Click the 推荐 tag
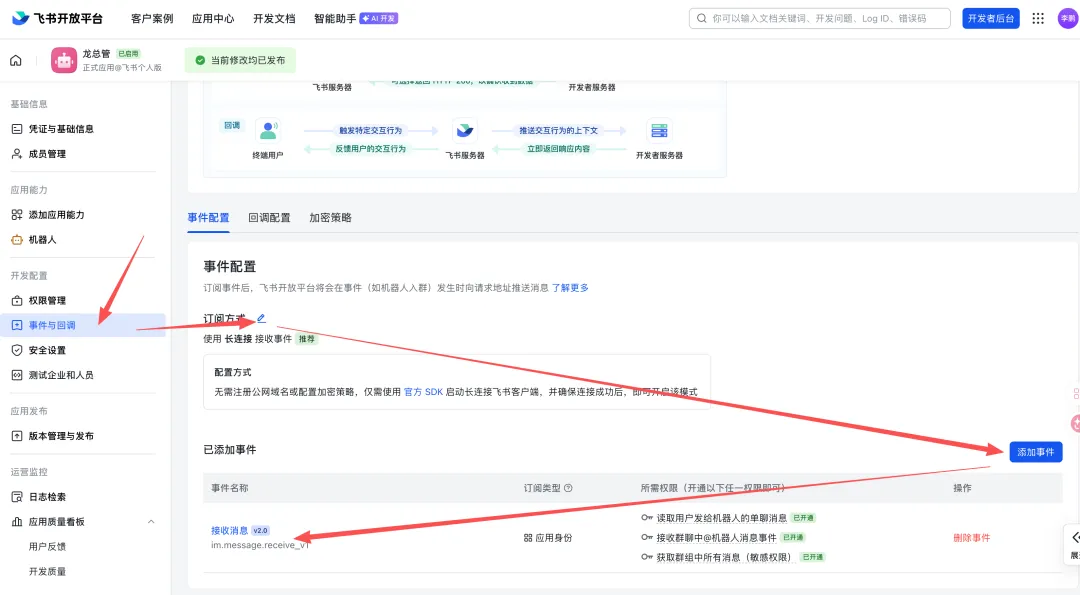 [307, 339]
